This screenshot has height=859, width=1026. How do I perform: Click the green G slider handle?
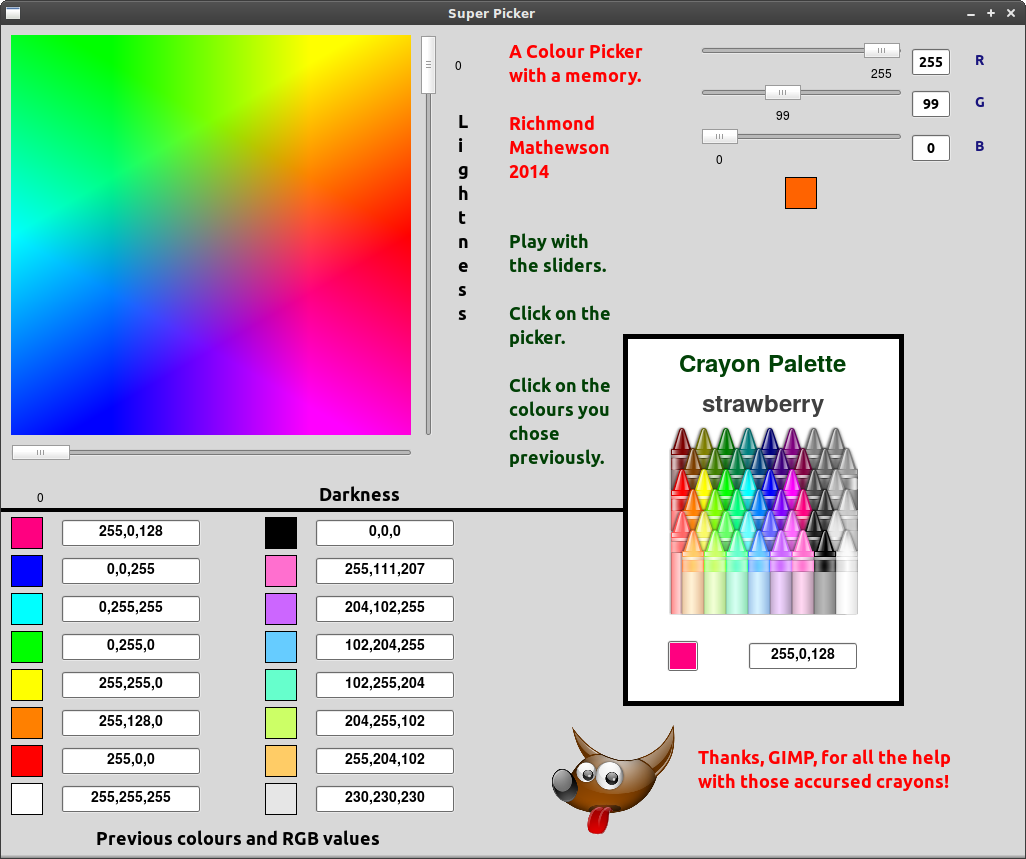point(783,93)
